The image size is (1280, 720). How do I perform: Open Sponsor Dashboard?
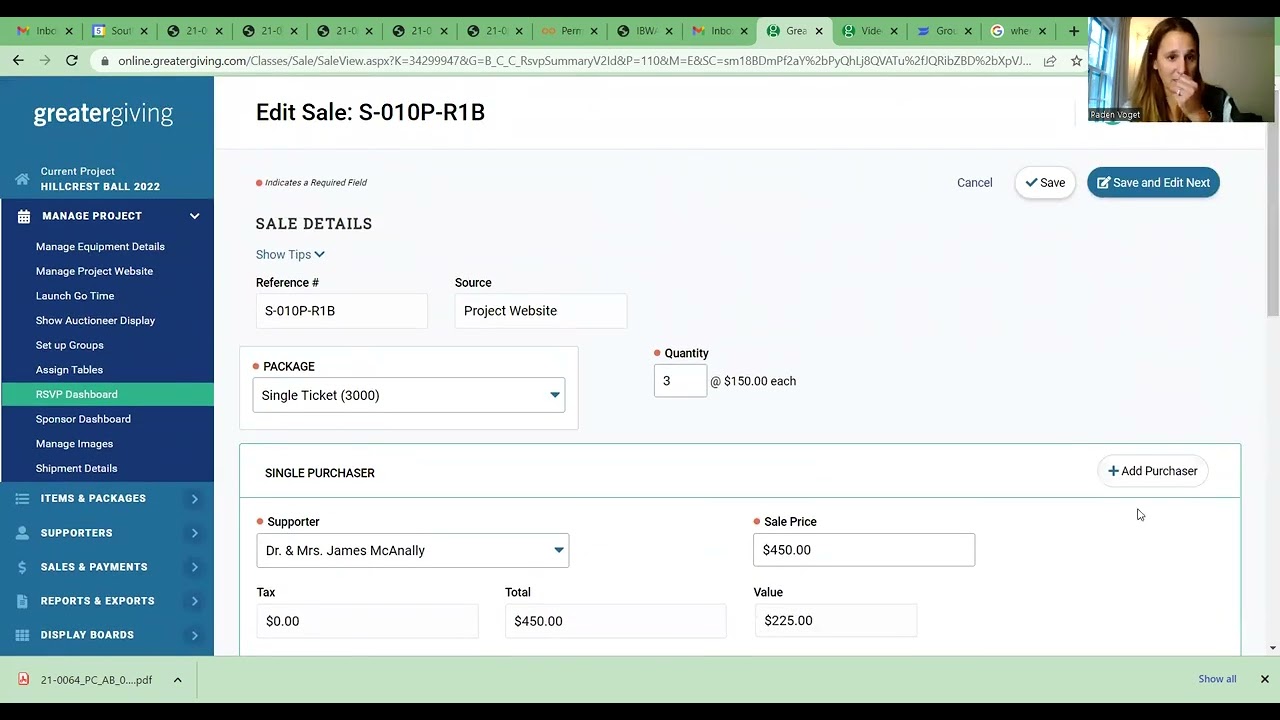click(x=83, y=419)
